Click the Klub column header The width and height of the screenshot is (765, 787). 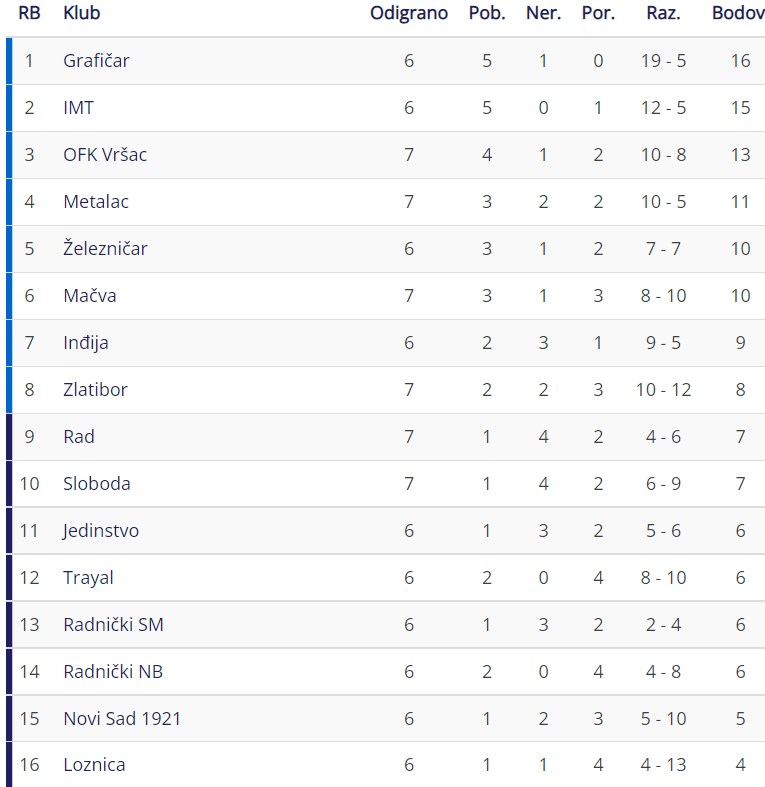click(x=82, y=13)
